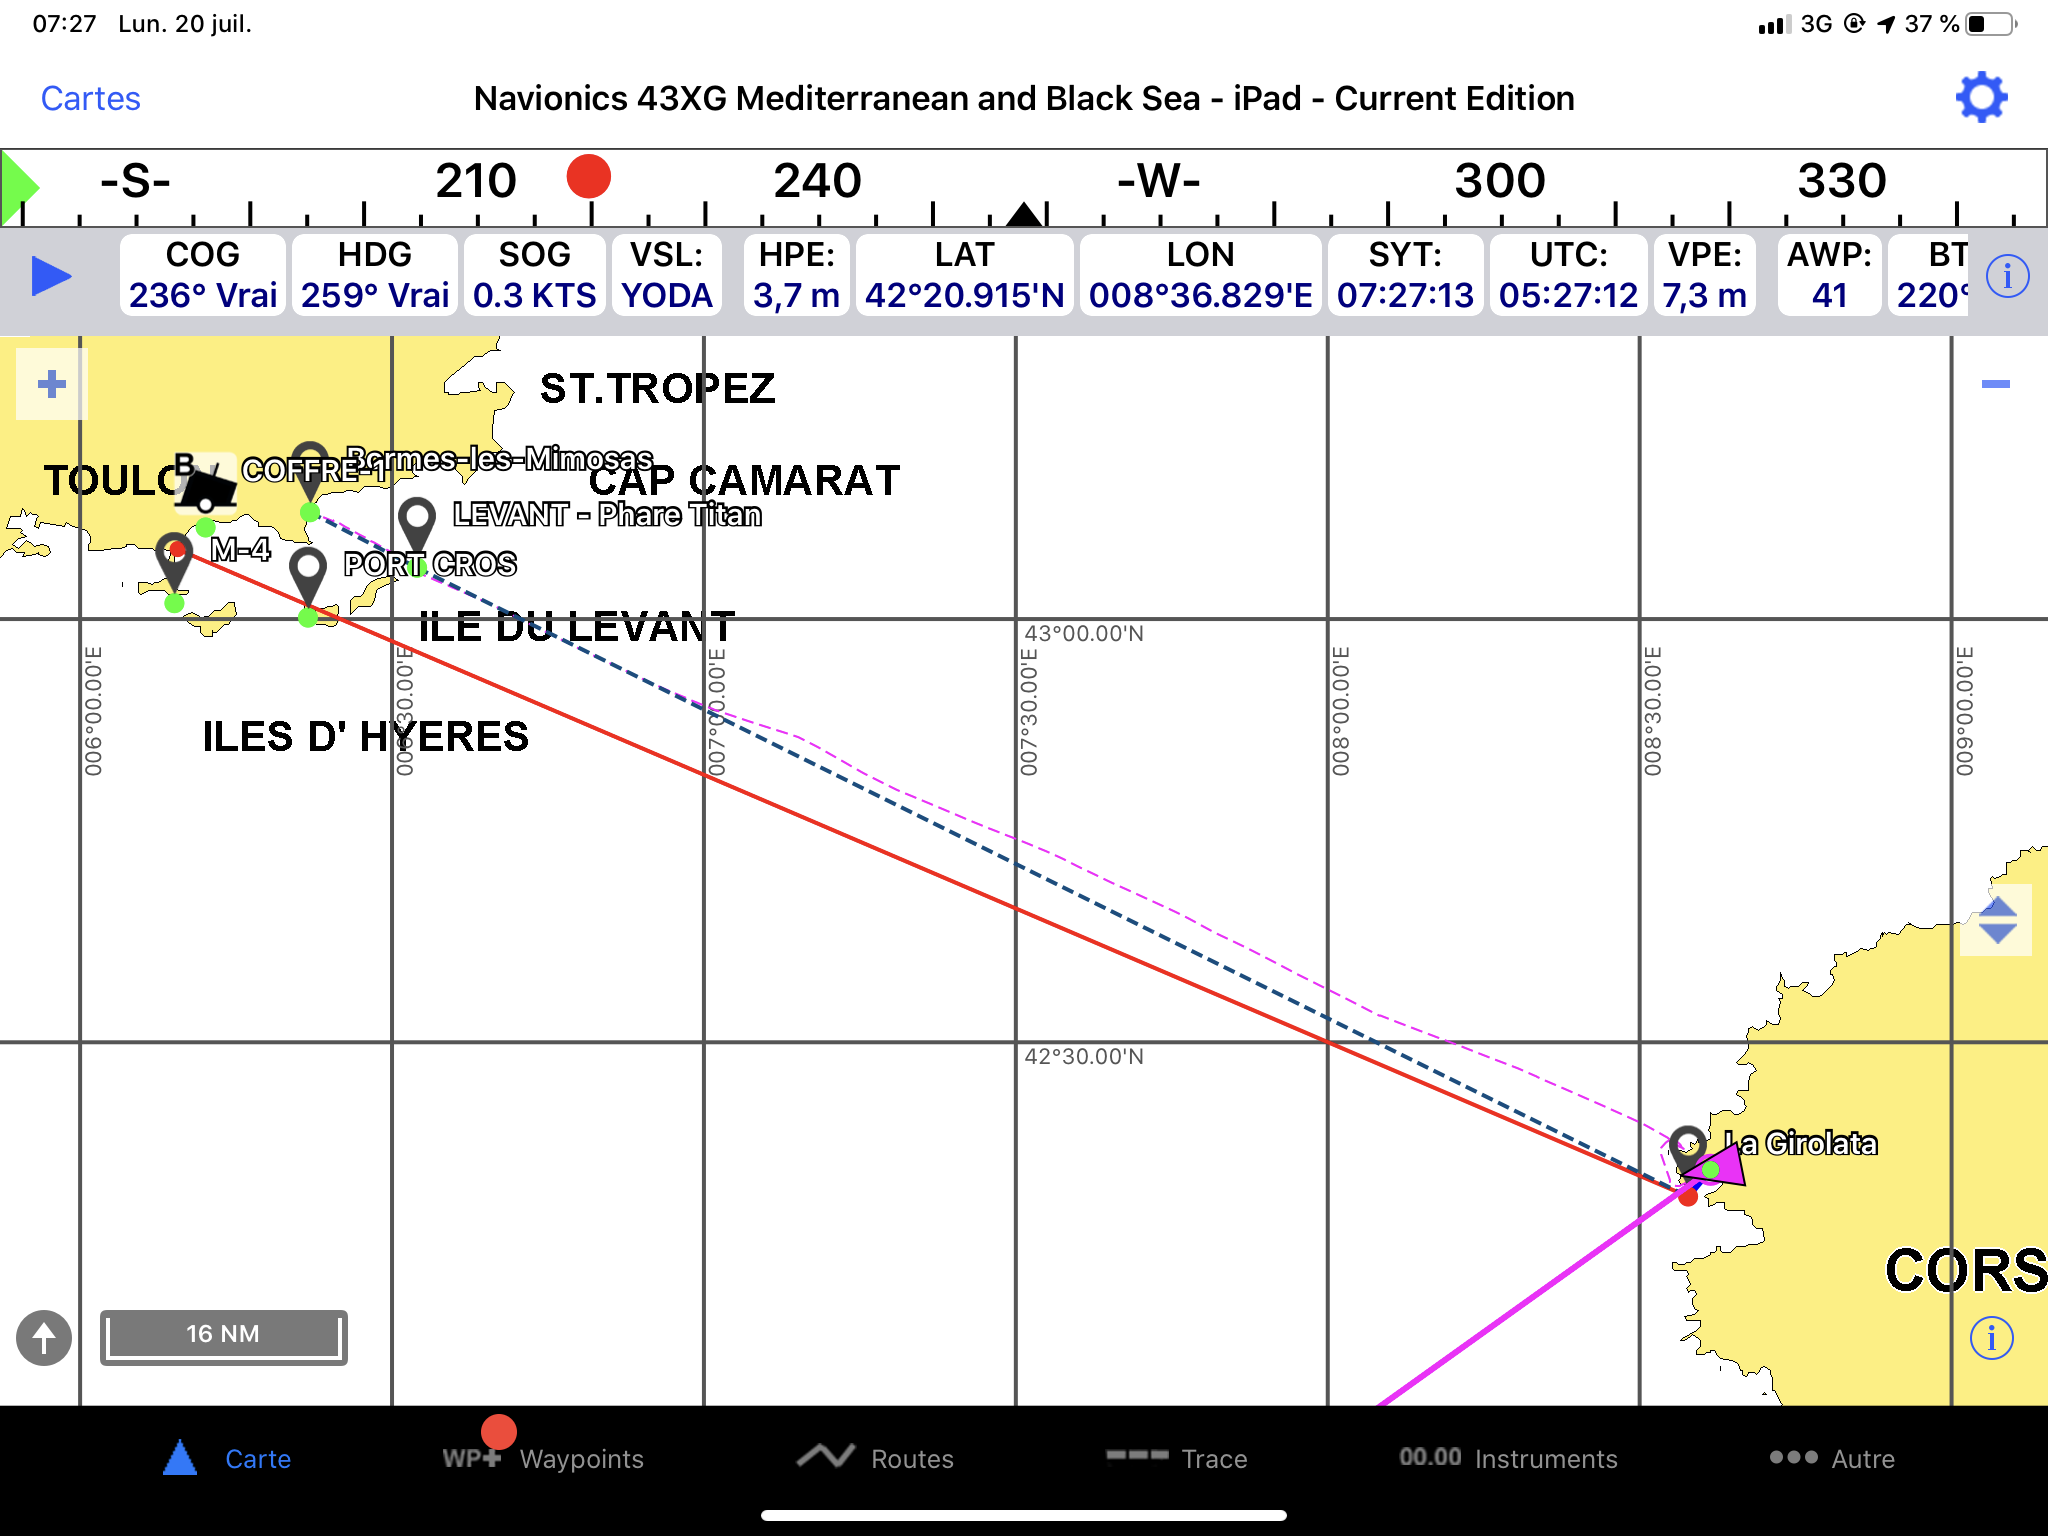Screen dimensions: 2048x1536
Task: Go back to Cartes list
Action: tap(90, 98)
